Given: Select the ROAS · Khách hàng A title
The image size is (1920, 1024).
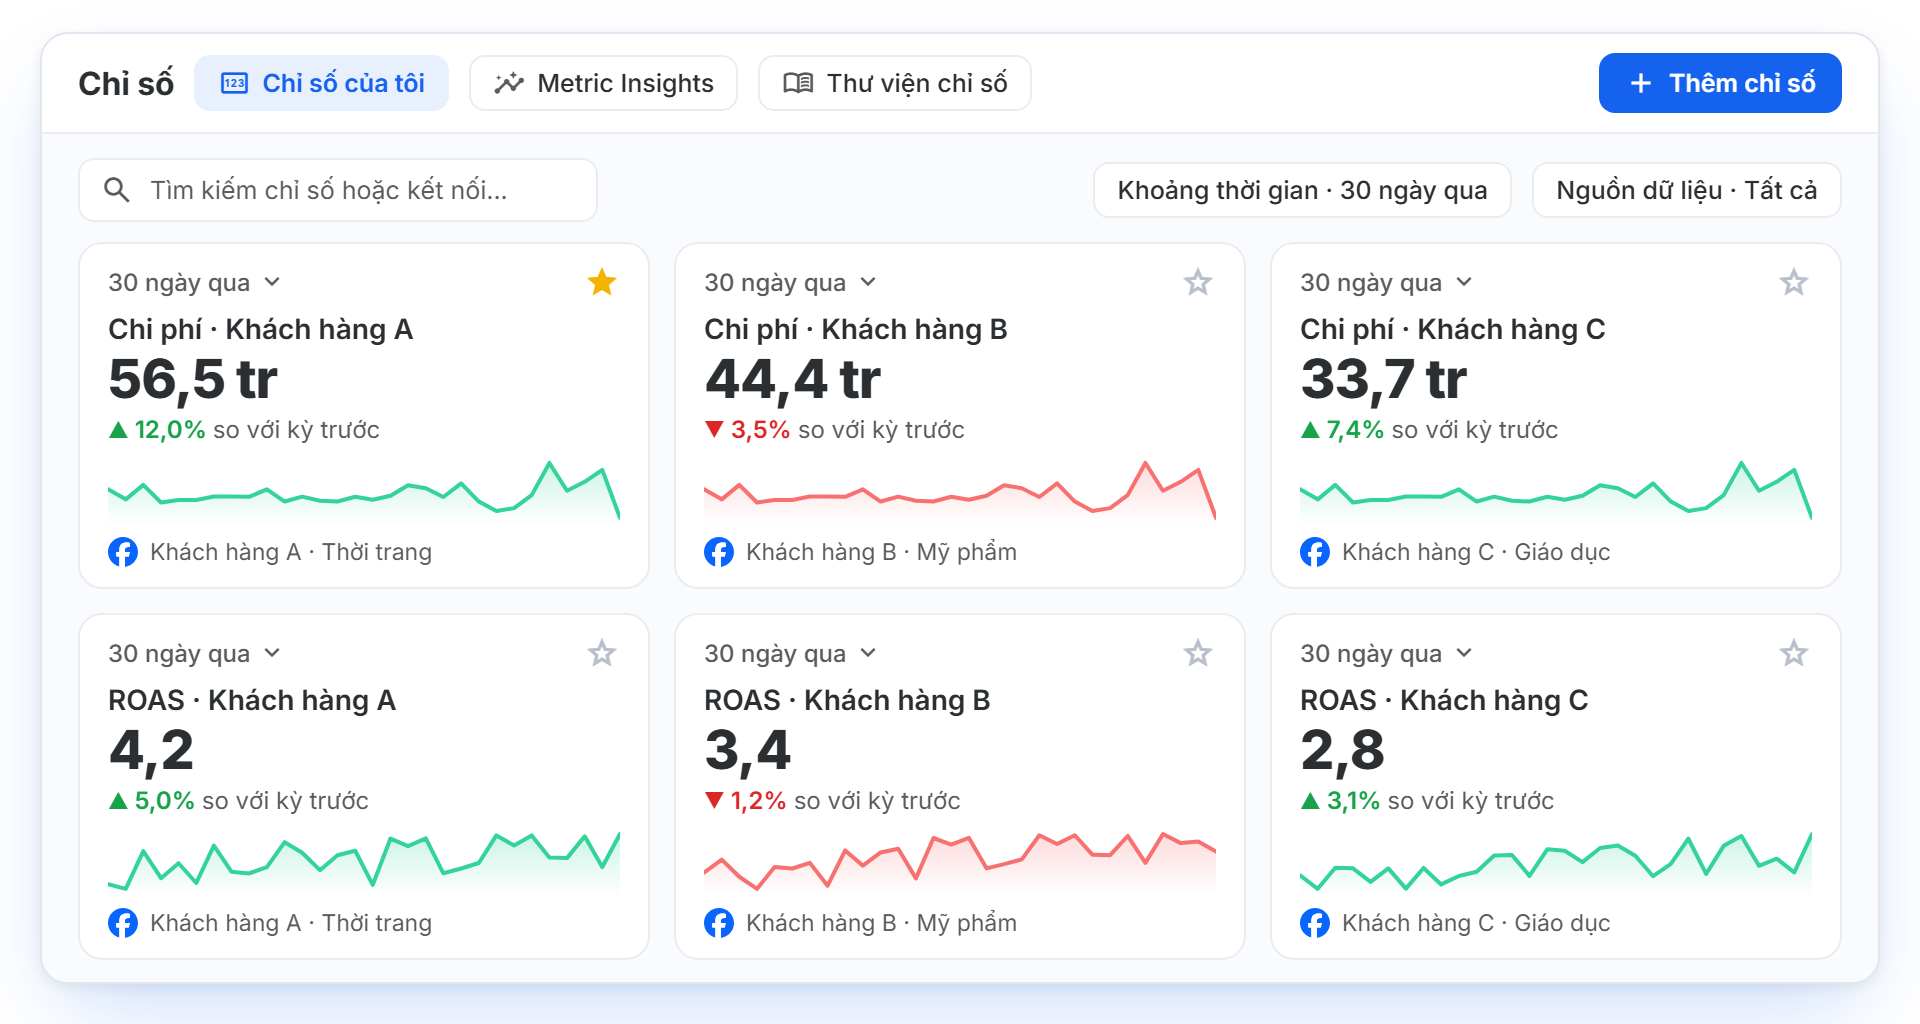Looking at the screenshot, I should coord(252,700).
